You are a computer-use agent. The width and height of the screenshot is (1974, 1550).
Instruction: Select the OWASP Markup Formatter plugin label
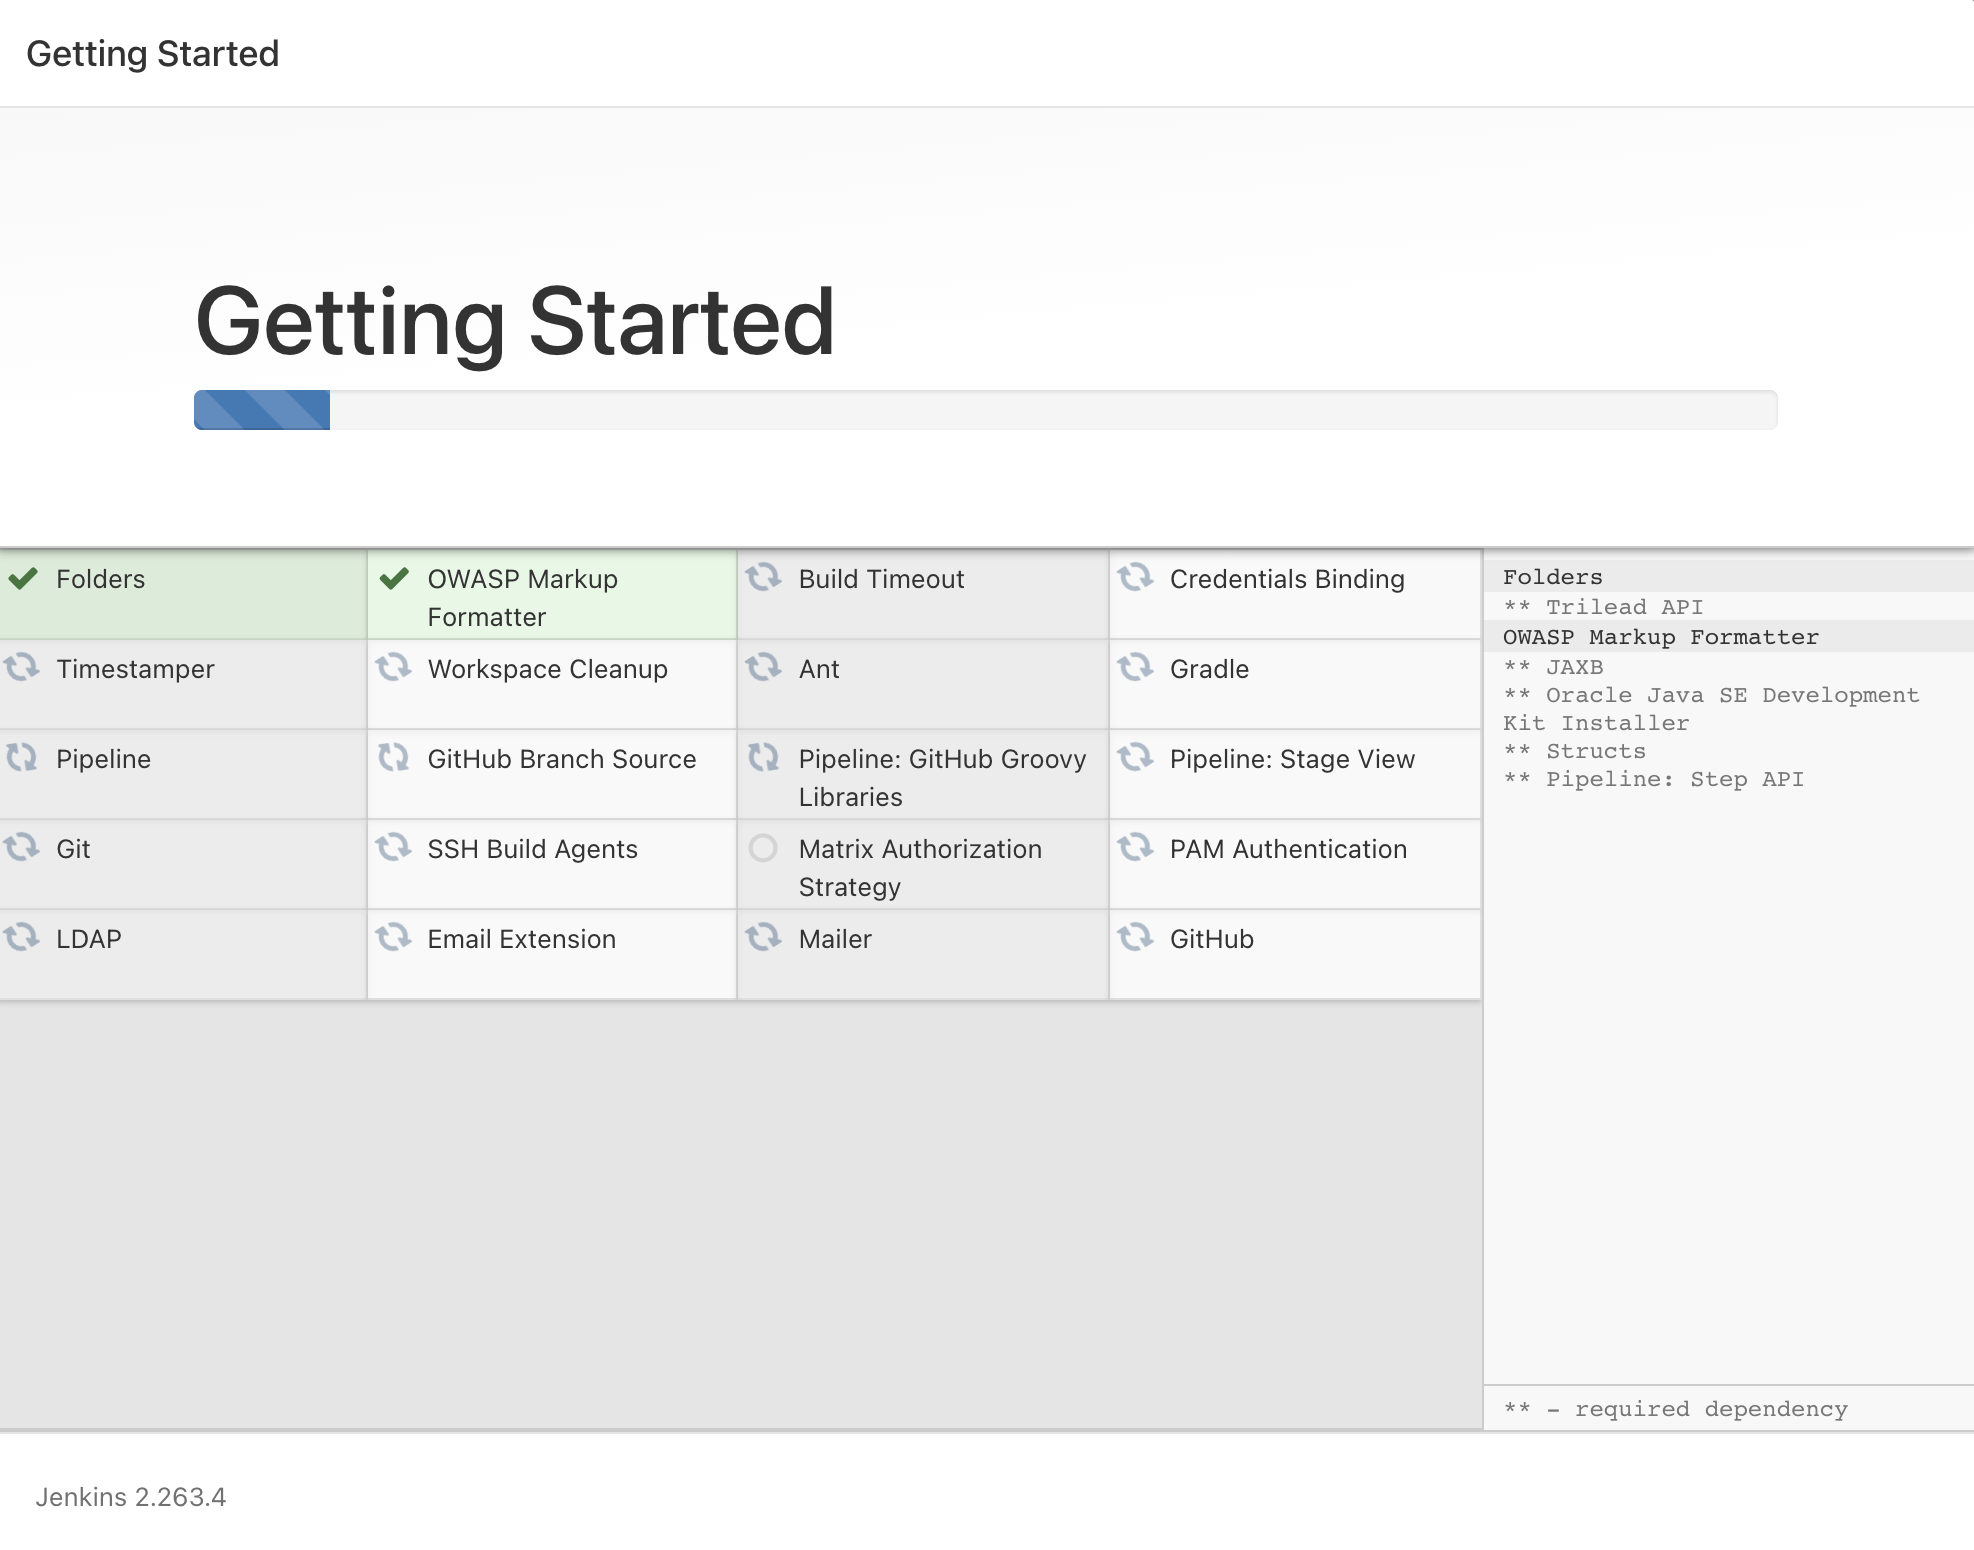(x=522, y=598)
